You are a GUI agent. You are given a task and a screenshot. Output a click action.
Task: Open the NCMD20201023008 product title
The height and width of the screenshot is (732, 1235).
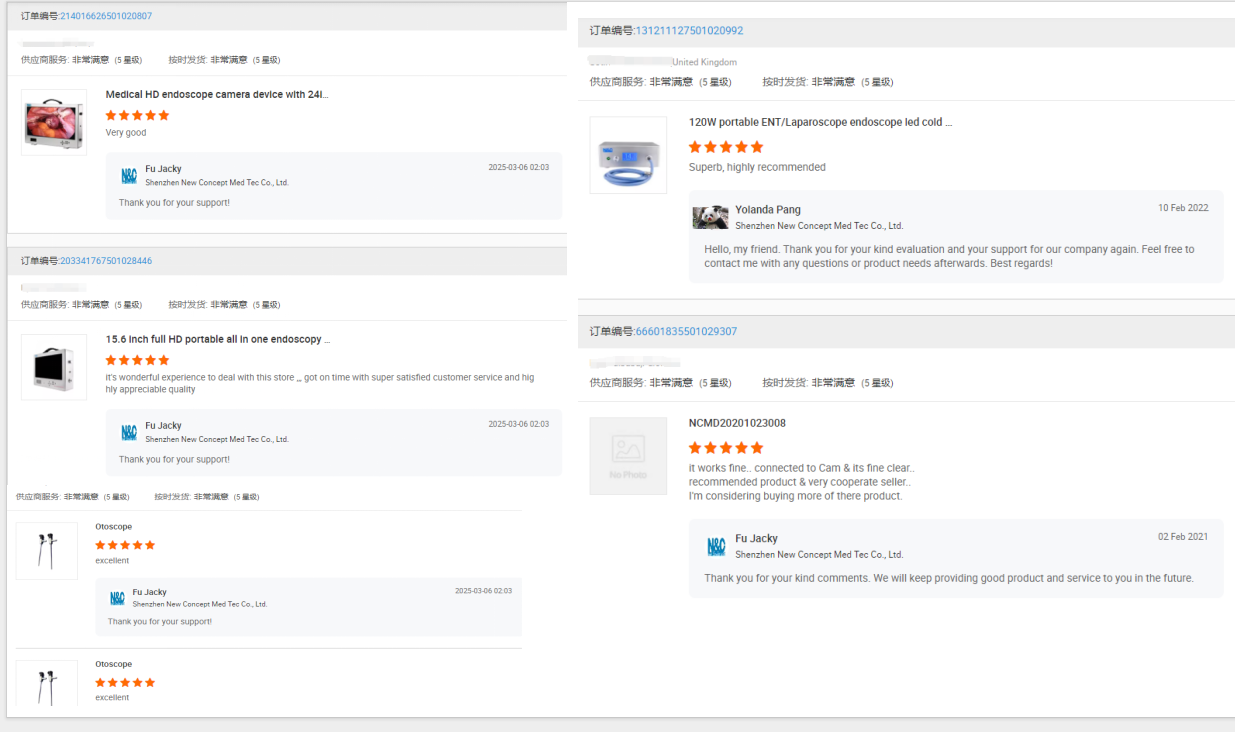click(737, 423)
